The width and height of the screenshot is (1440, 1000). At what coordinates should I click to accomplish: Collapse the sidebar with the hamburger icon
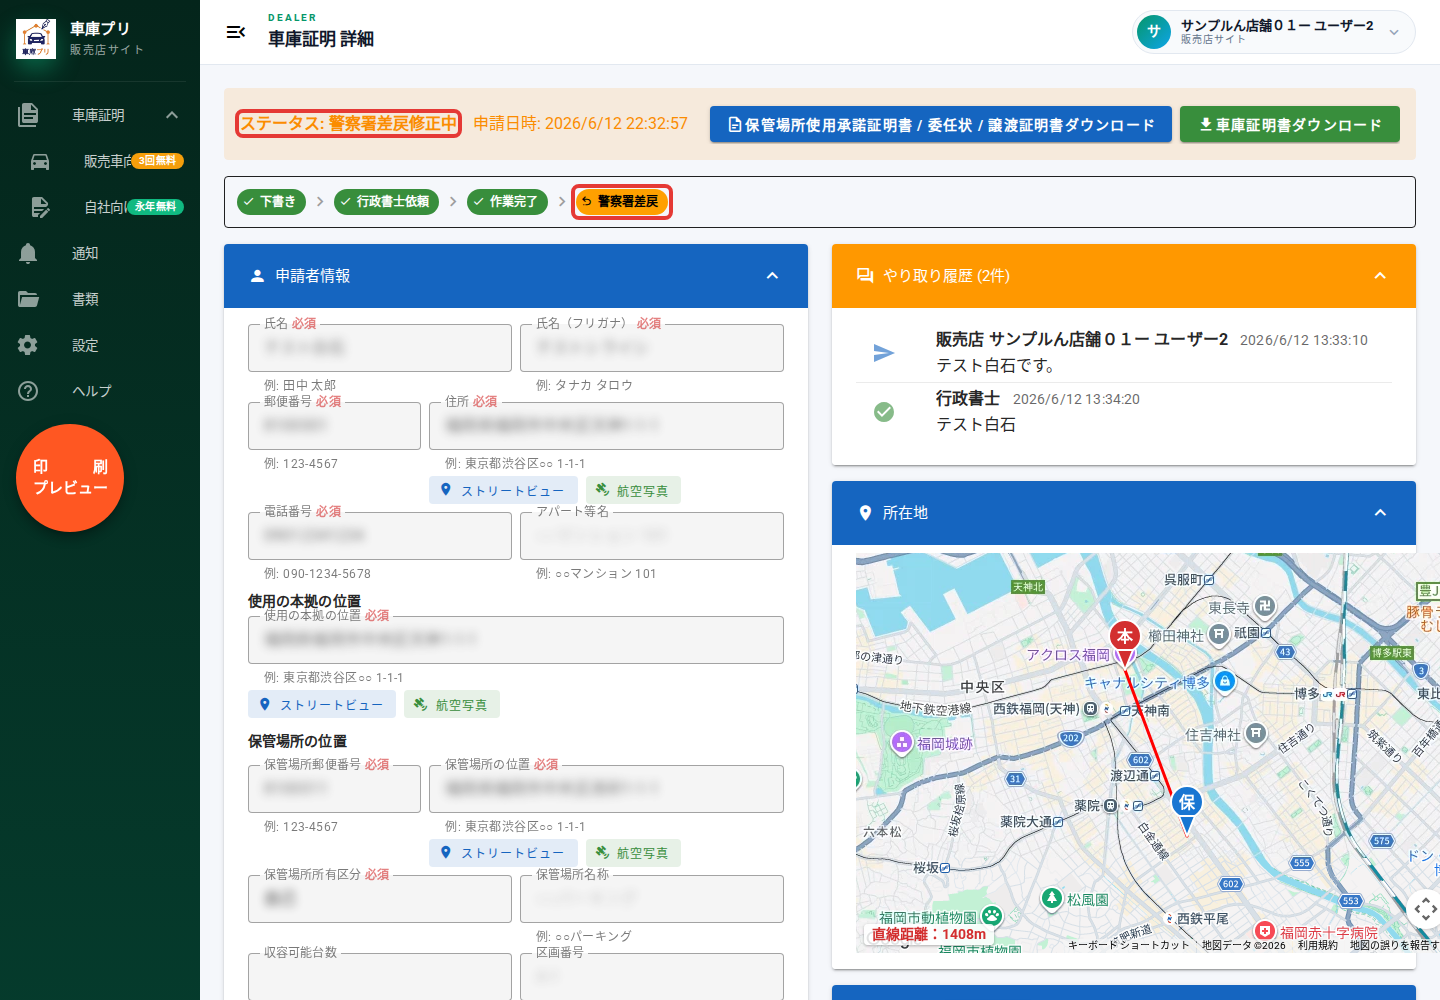[236, 32]
